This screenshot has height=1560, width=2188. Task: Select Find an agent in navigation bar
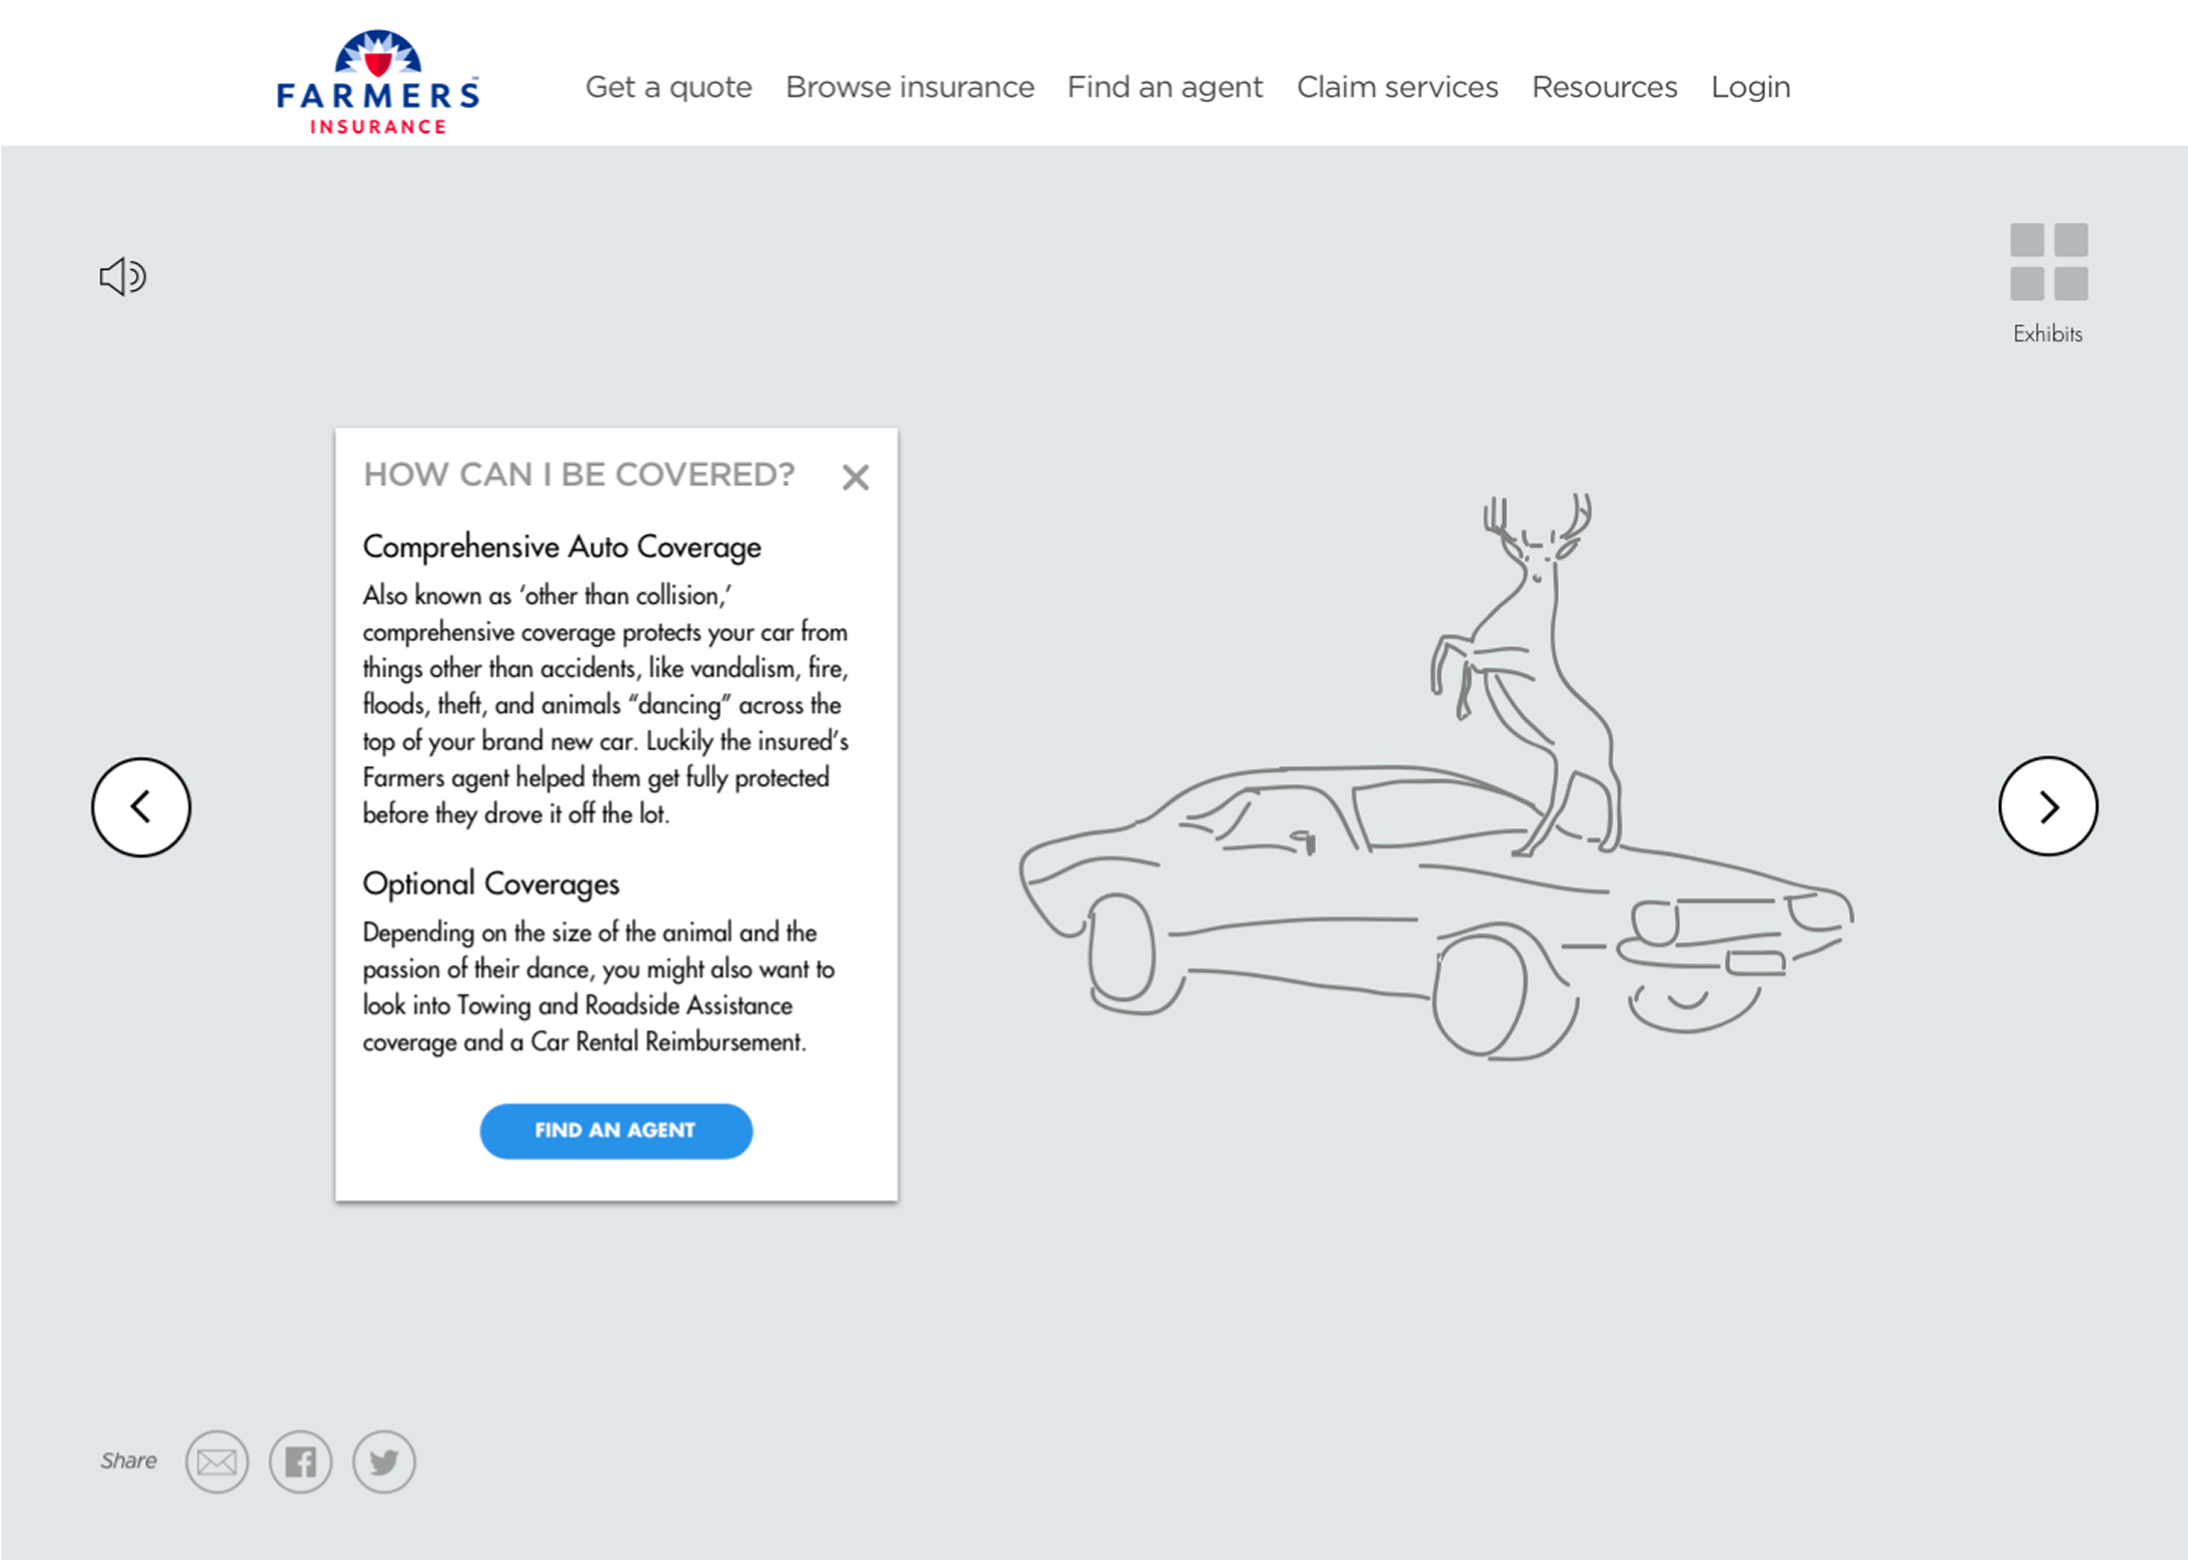click(x=1165, y=87)
